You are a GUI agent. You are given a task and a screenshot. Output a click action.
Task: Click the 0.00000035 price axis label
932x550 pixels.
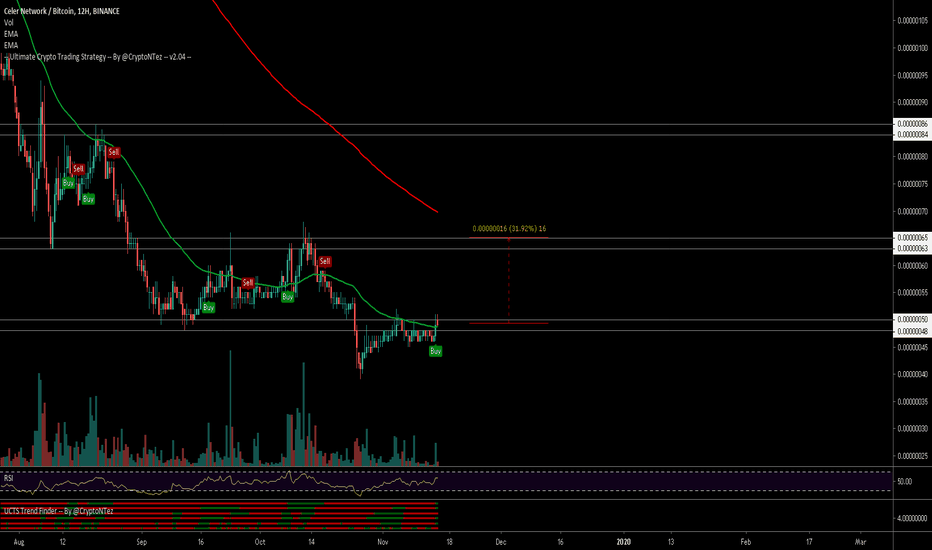point(912,402)
